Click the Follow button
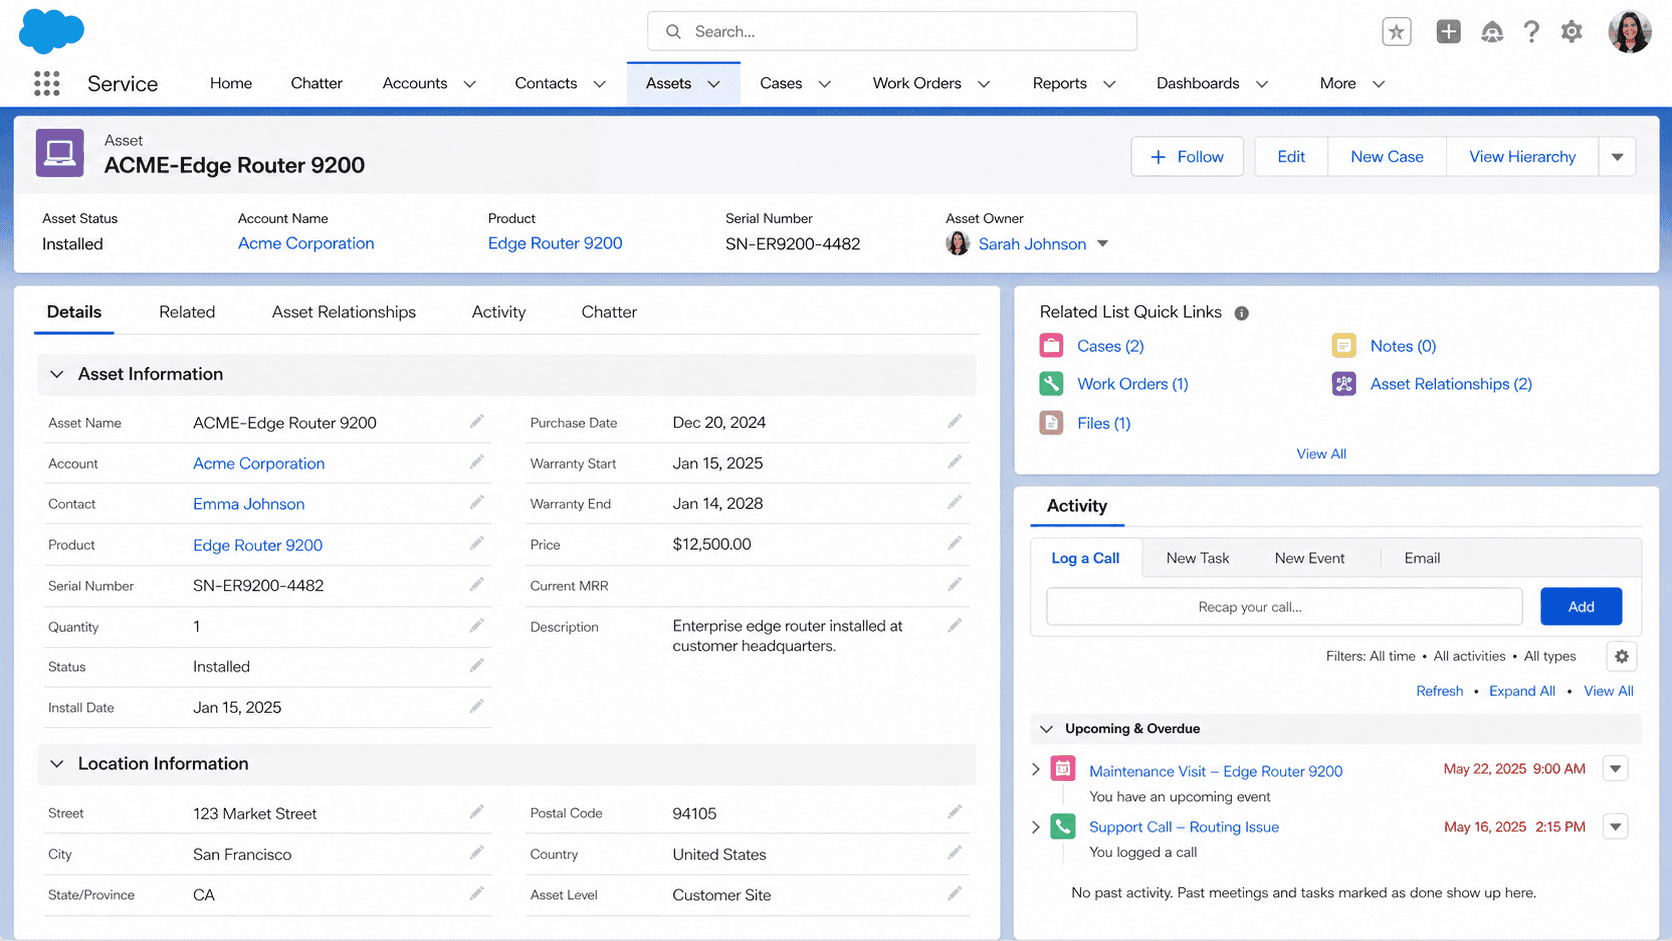Viewport: 1672px width, 941px height. (1187, 157)
